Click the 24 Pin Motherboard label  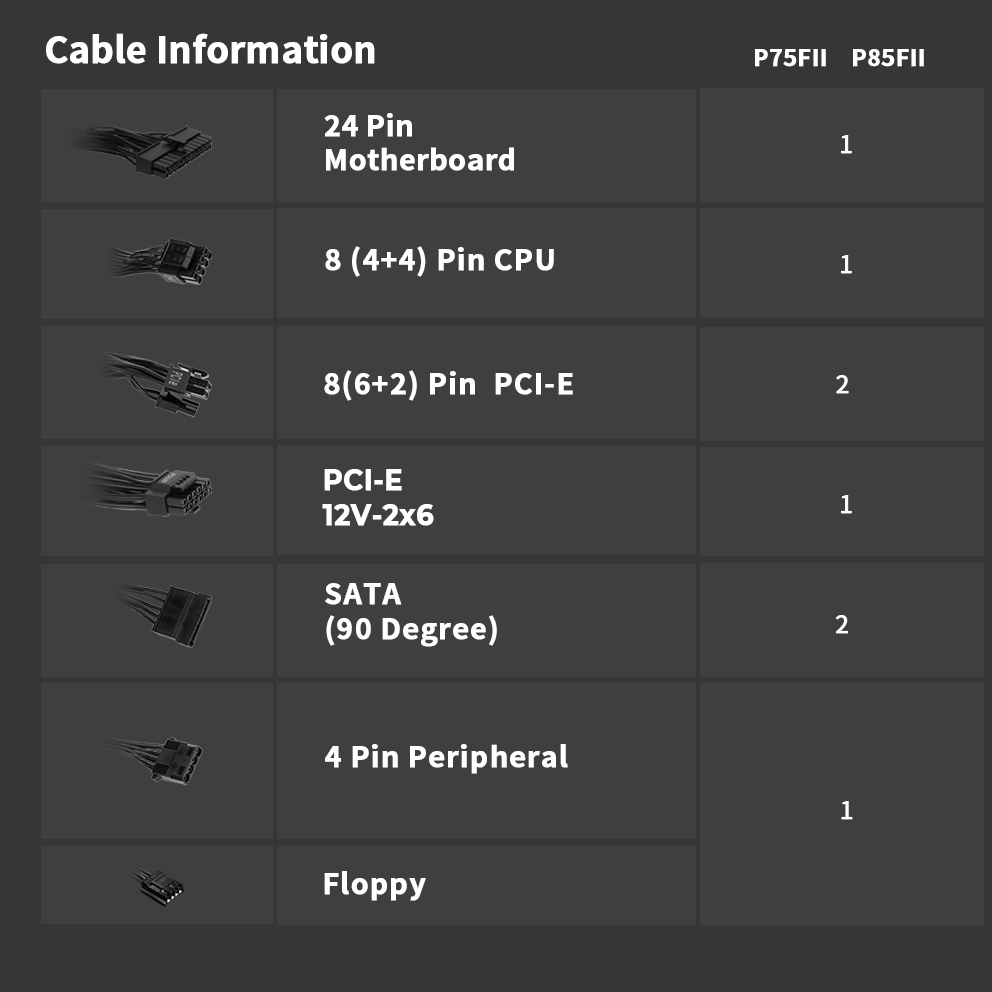(x=419, y=143)
